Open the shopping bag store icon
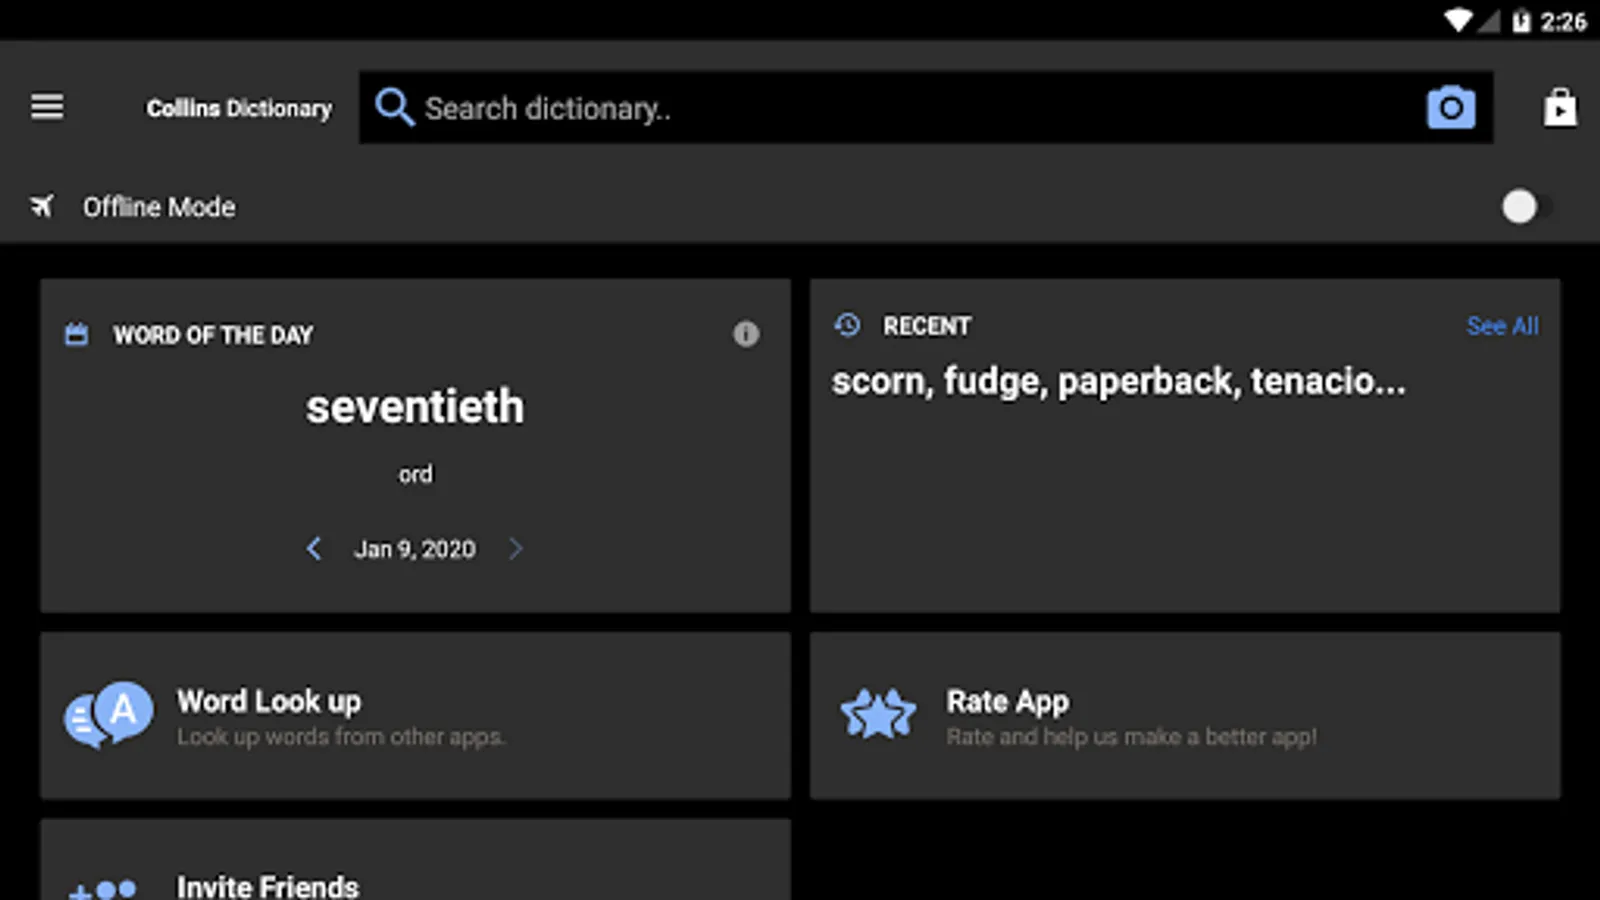This screenshot has width=1600, height=900. (1559, 108)
